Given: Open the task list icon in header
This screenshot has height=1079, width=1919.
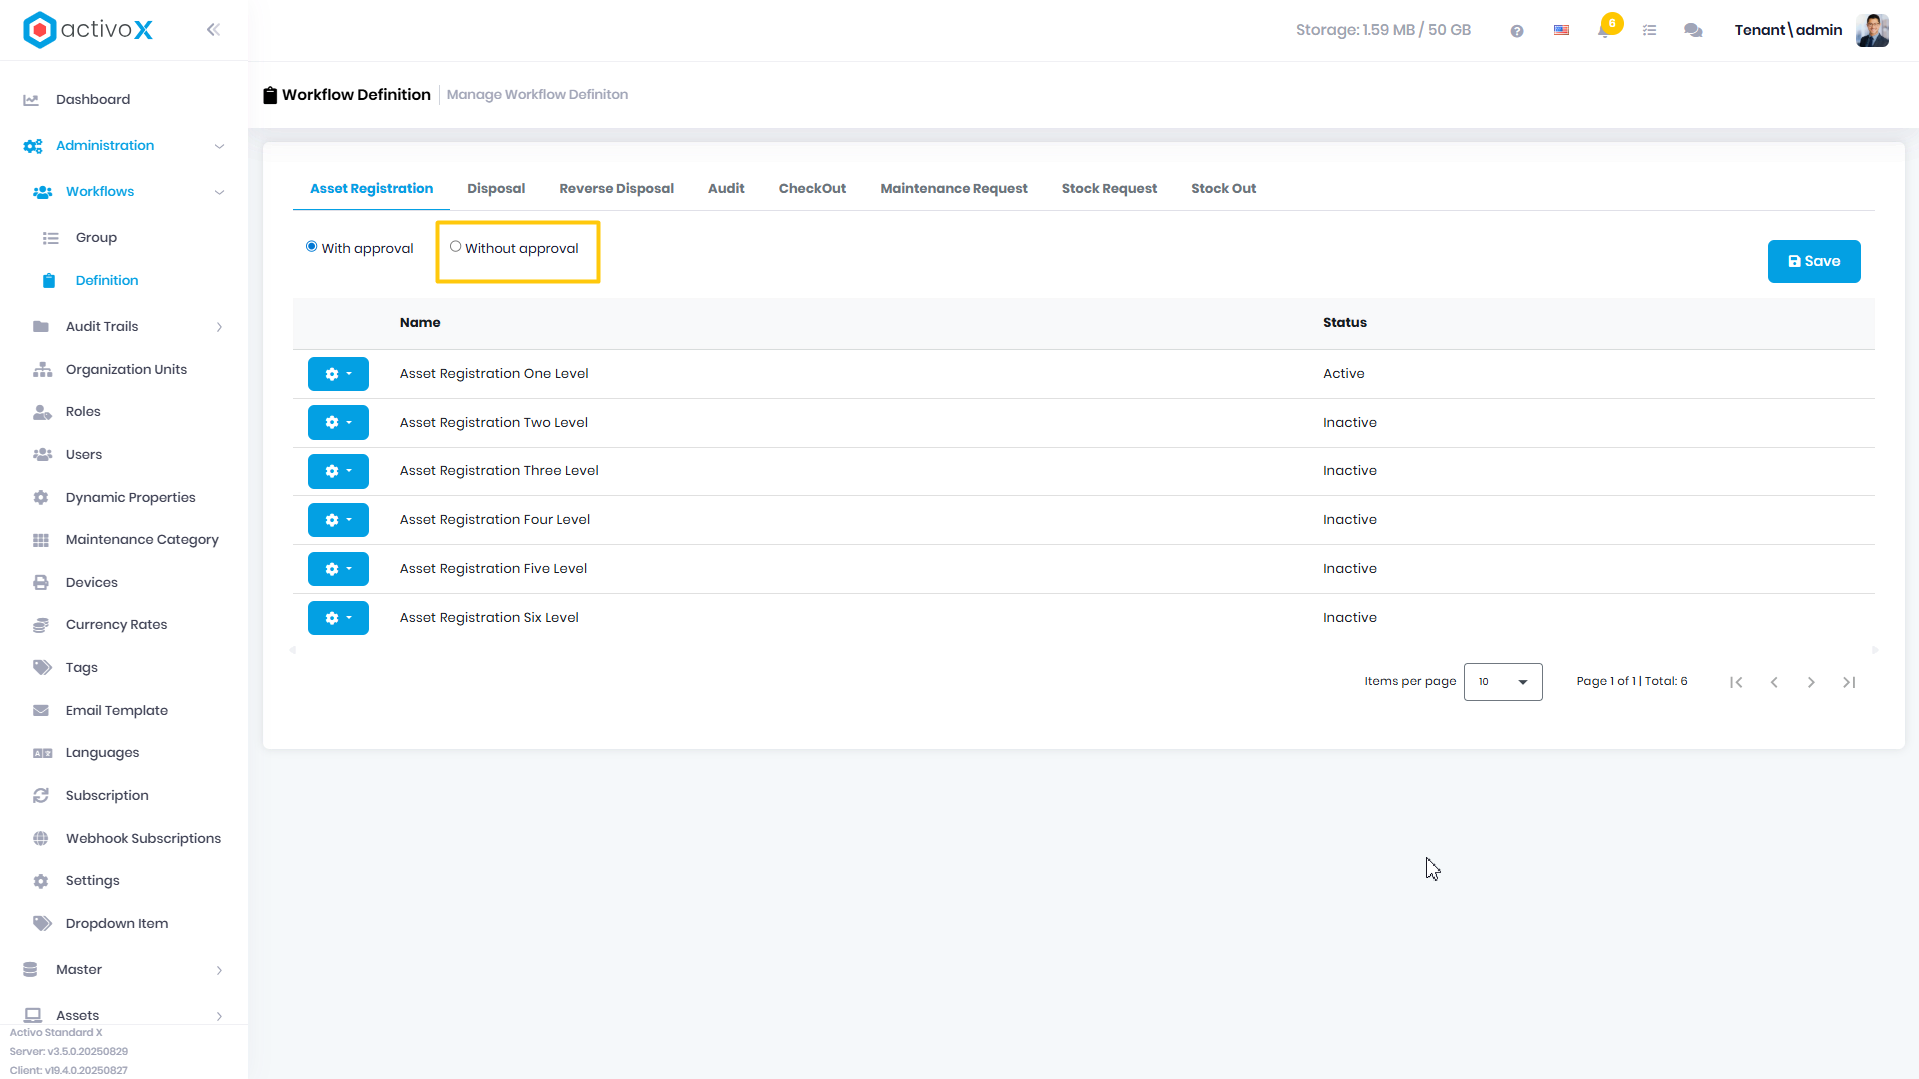Looking at the screenshot, I should (1649, 31).
